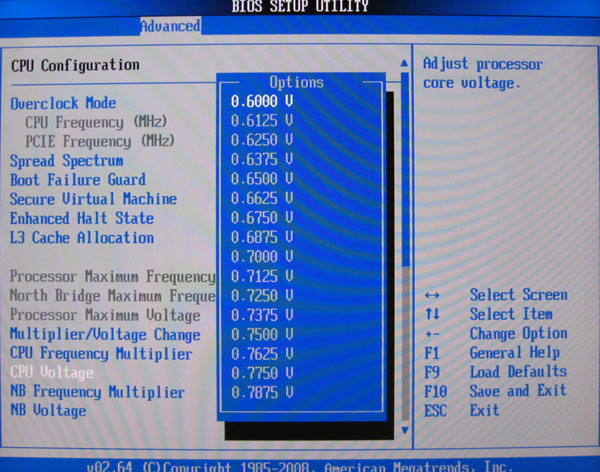
Task: Click the left-right arrows key icon
Action: [x=432, y=296]
